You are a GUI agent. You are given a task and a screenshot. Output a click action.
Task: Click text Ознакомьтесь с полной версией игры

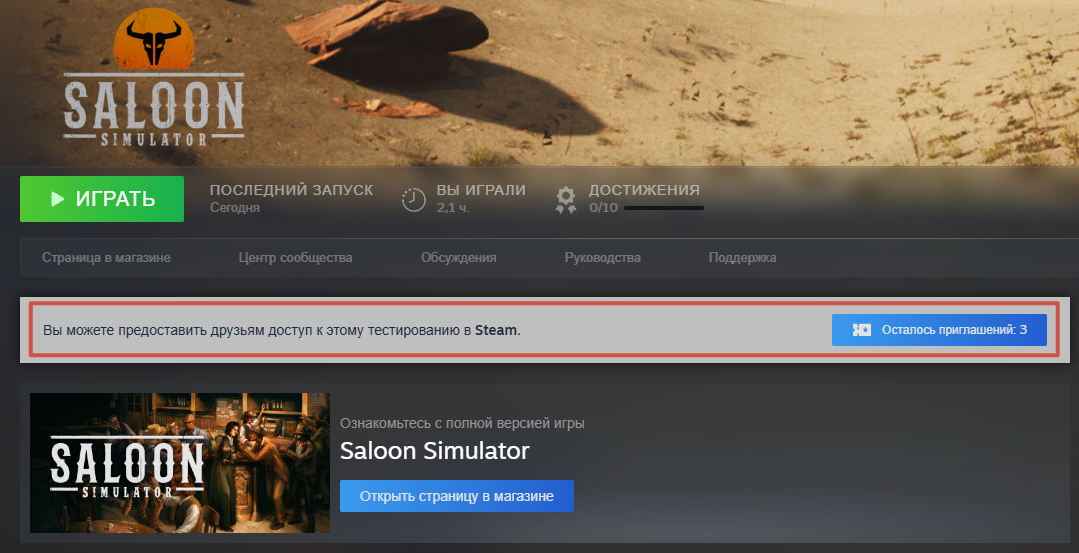coord(462,423)
